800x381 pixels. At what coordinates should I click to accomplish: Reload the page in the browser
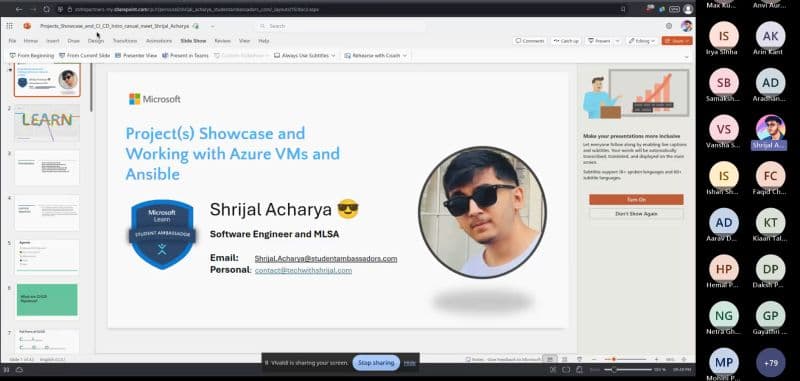46,9
